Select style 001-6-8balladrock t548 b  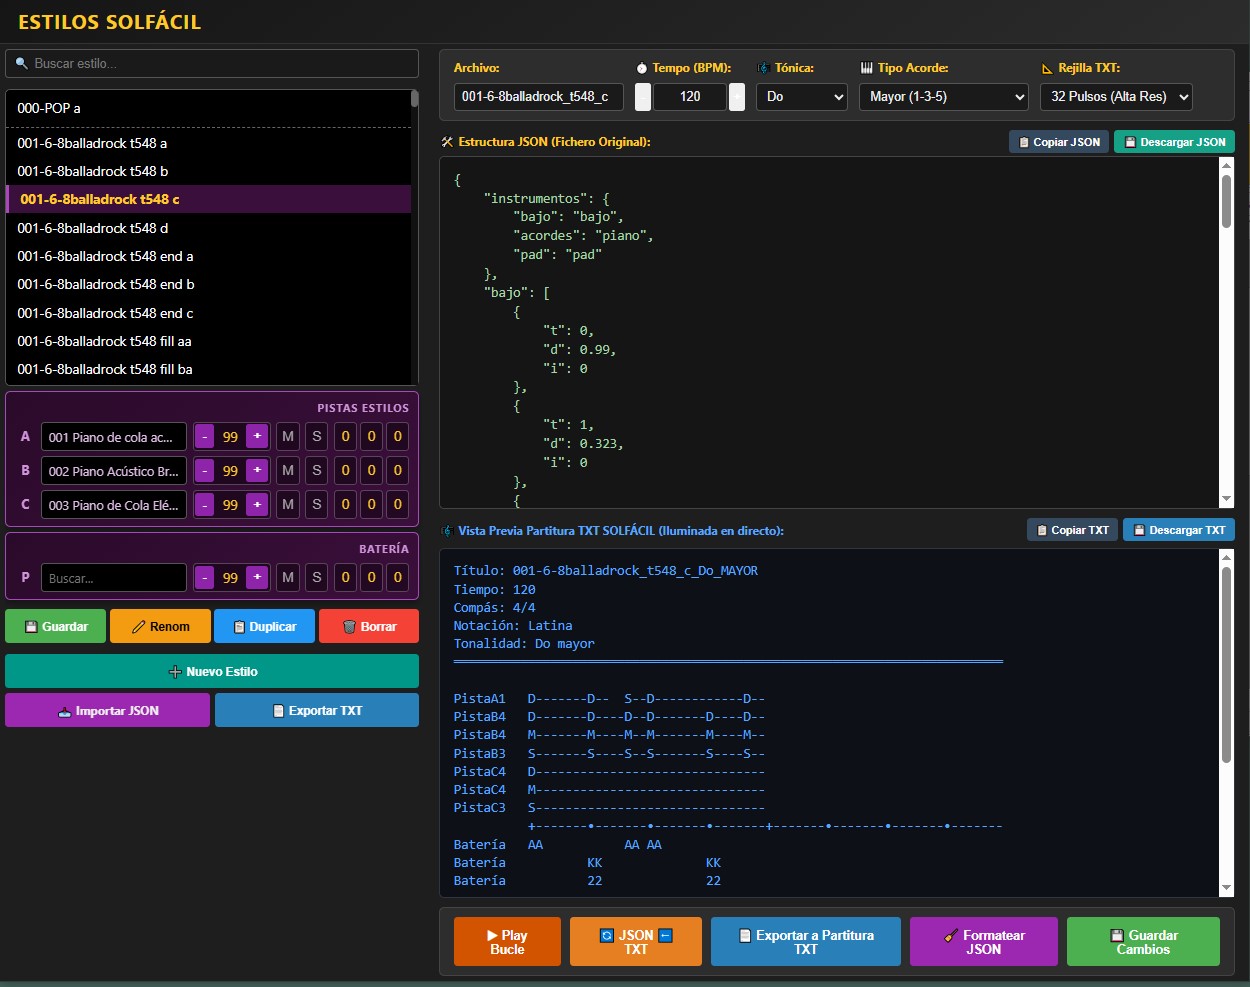pyautogui.click(x=208, y=171)
